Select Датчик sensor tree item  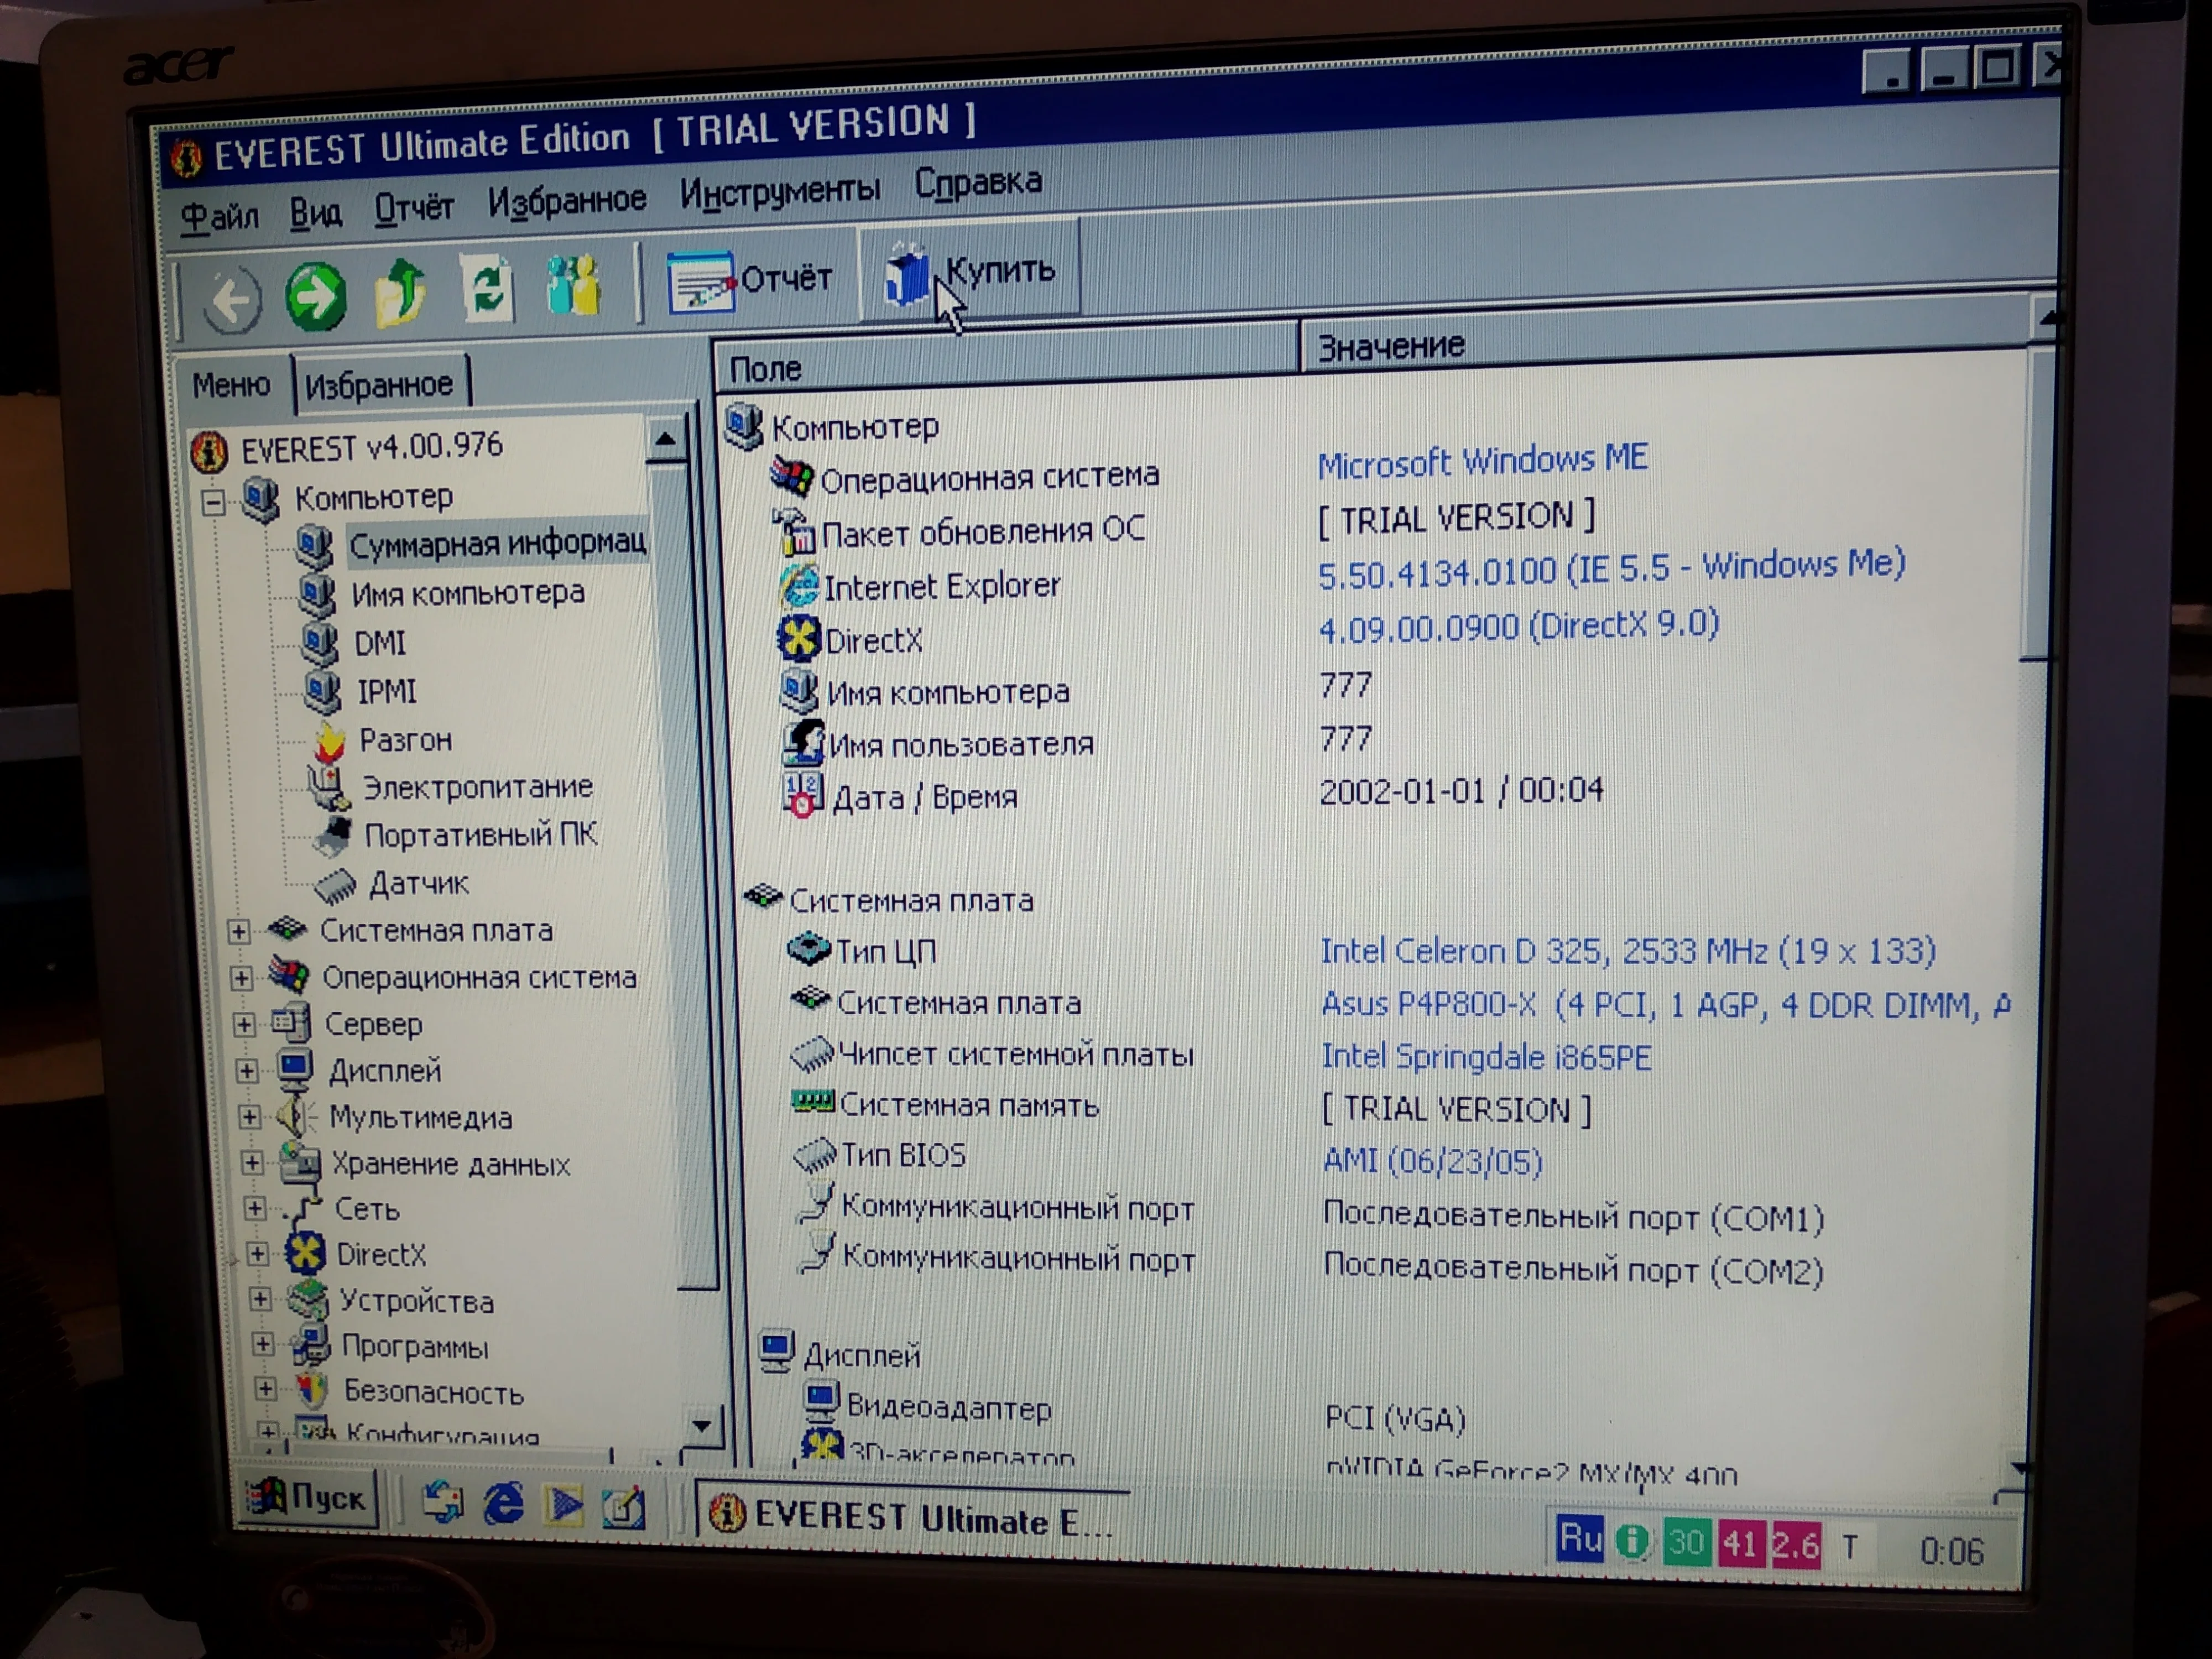tap(418, 884)
